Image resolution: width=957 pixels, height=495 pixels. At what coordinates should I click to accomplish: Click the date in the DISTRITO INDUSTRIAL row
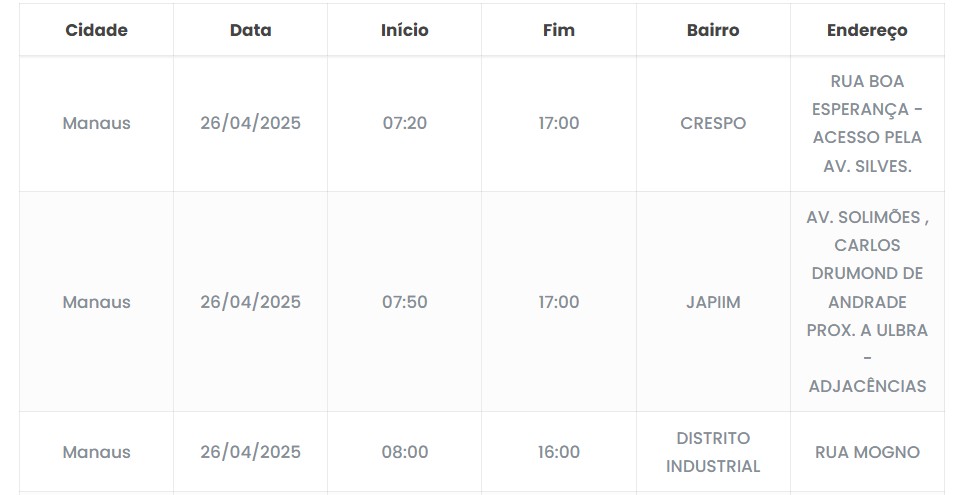[x=250, y=452]
